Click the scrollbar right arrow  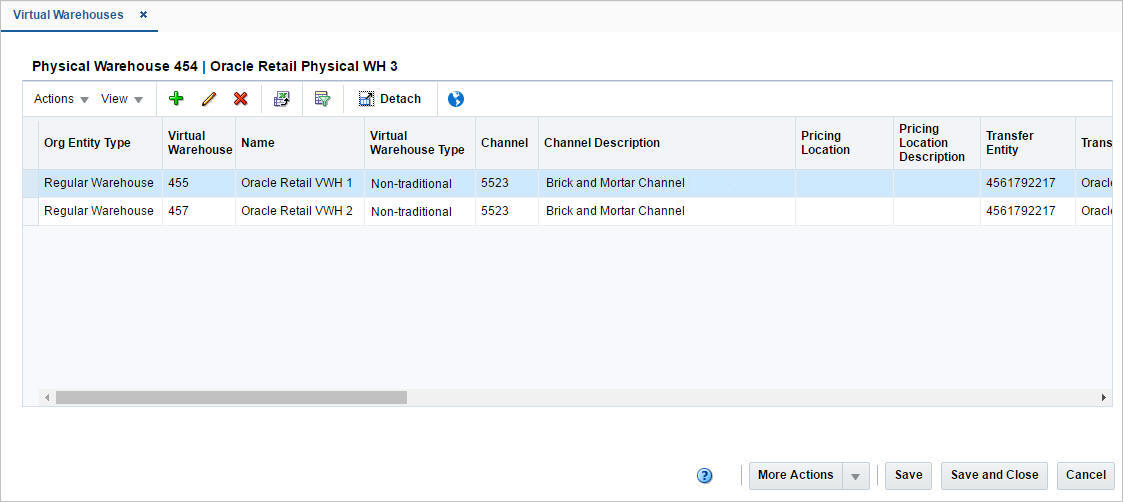coord(1104,397)
